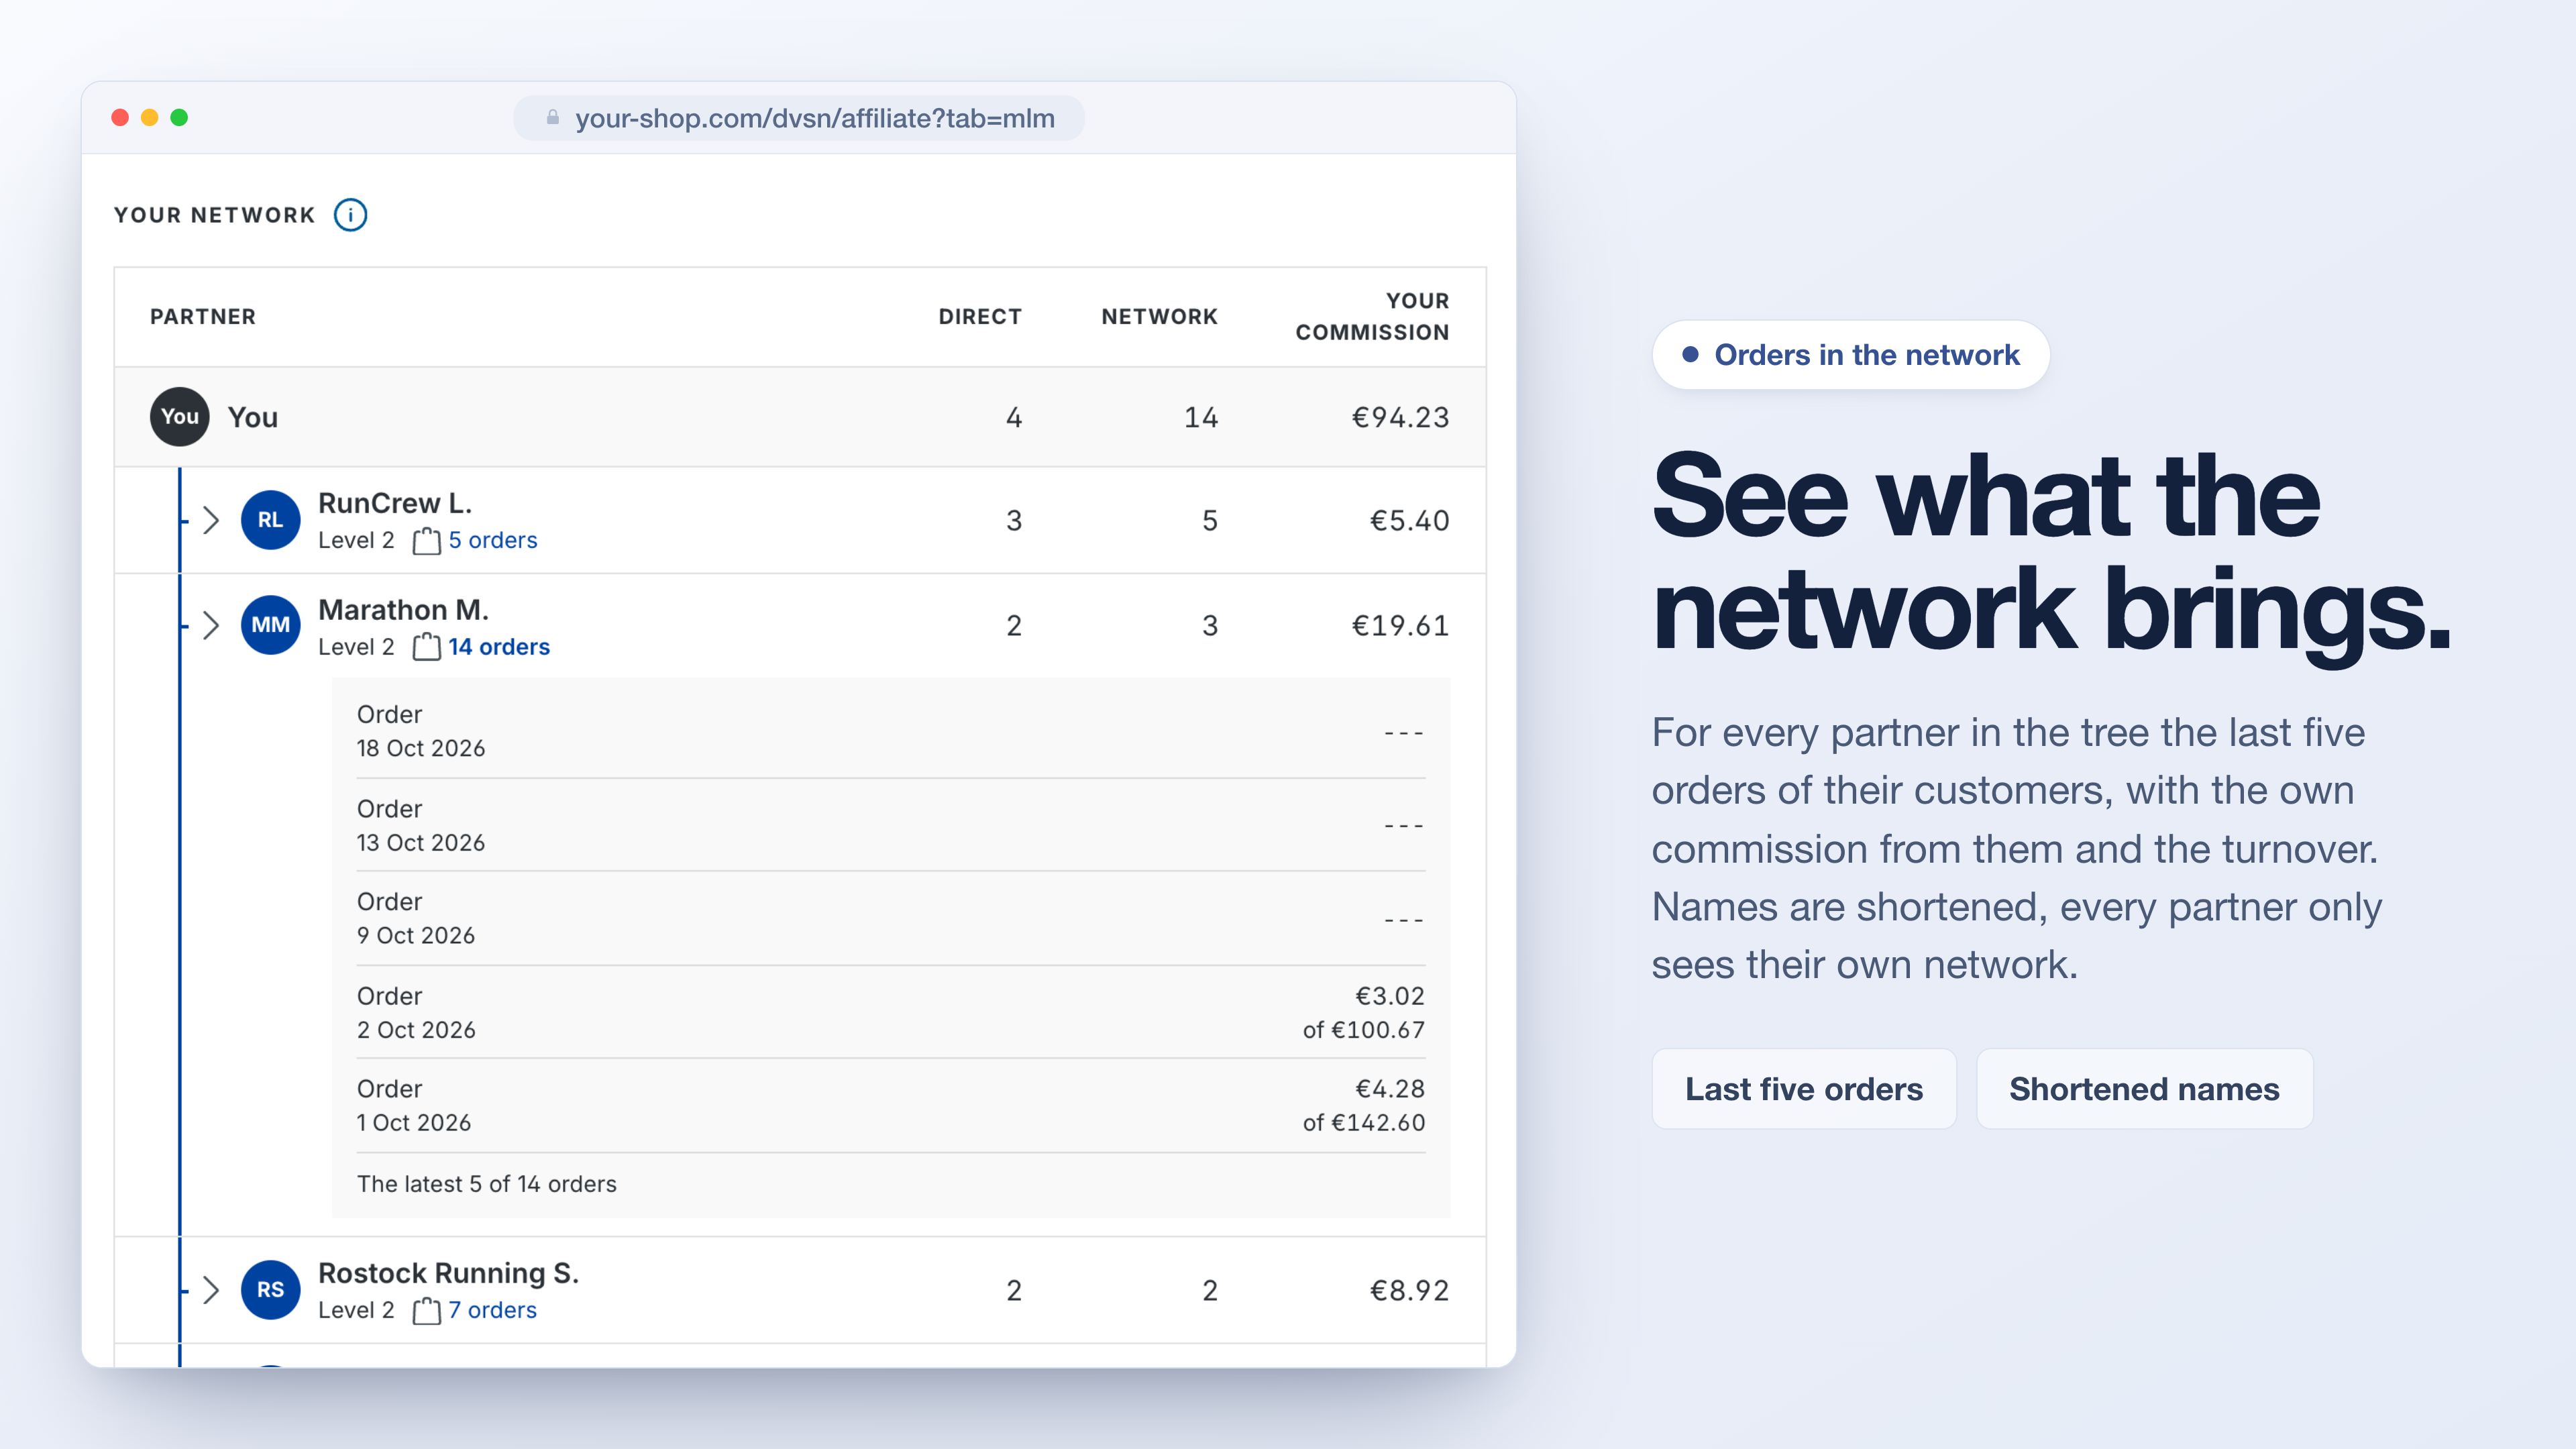Click the name label You in first row
The height and width of the screenshot is (1449, 2576).
tap(253, 417)
